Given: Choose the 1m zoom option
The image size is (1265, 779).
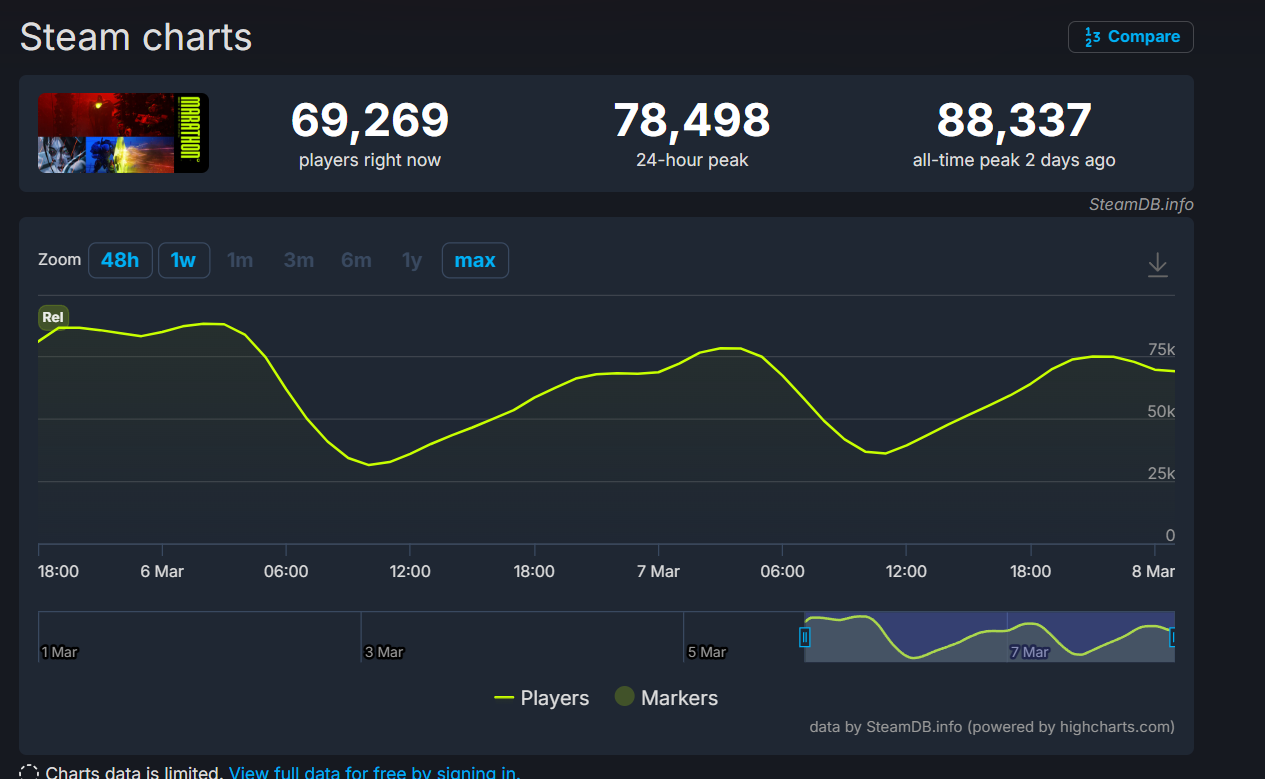Looking at the screenshot, I should tap(240, 261).
